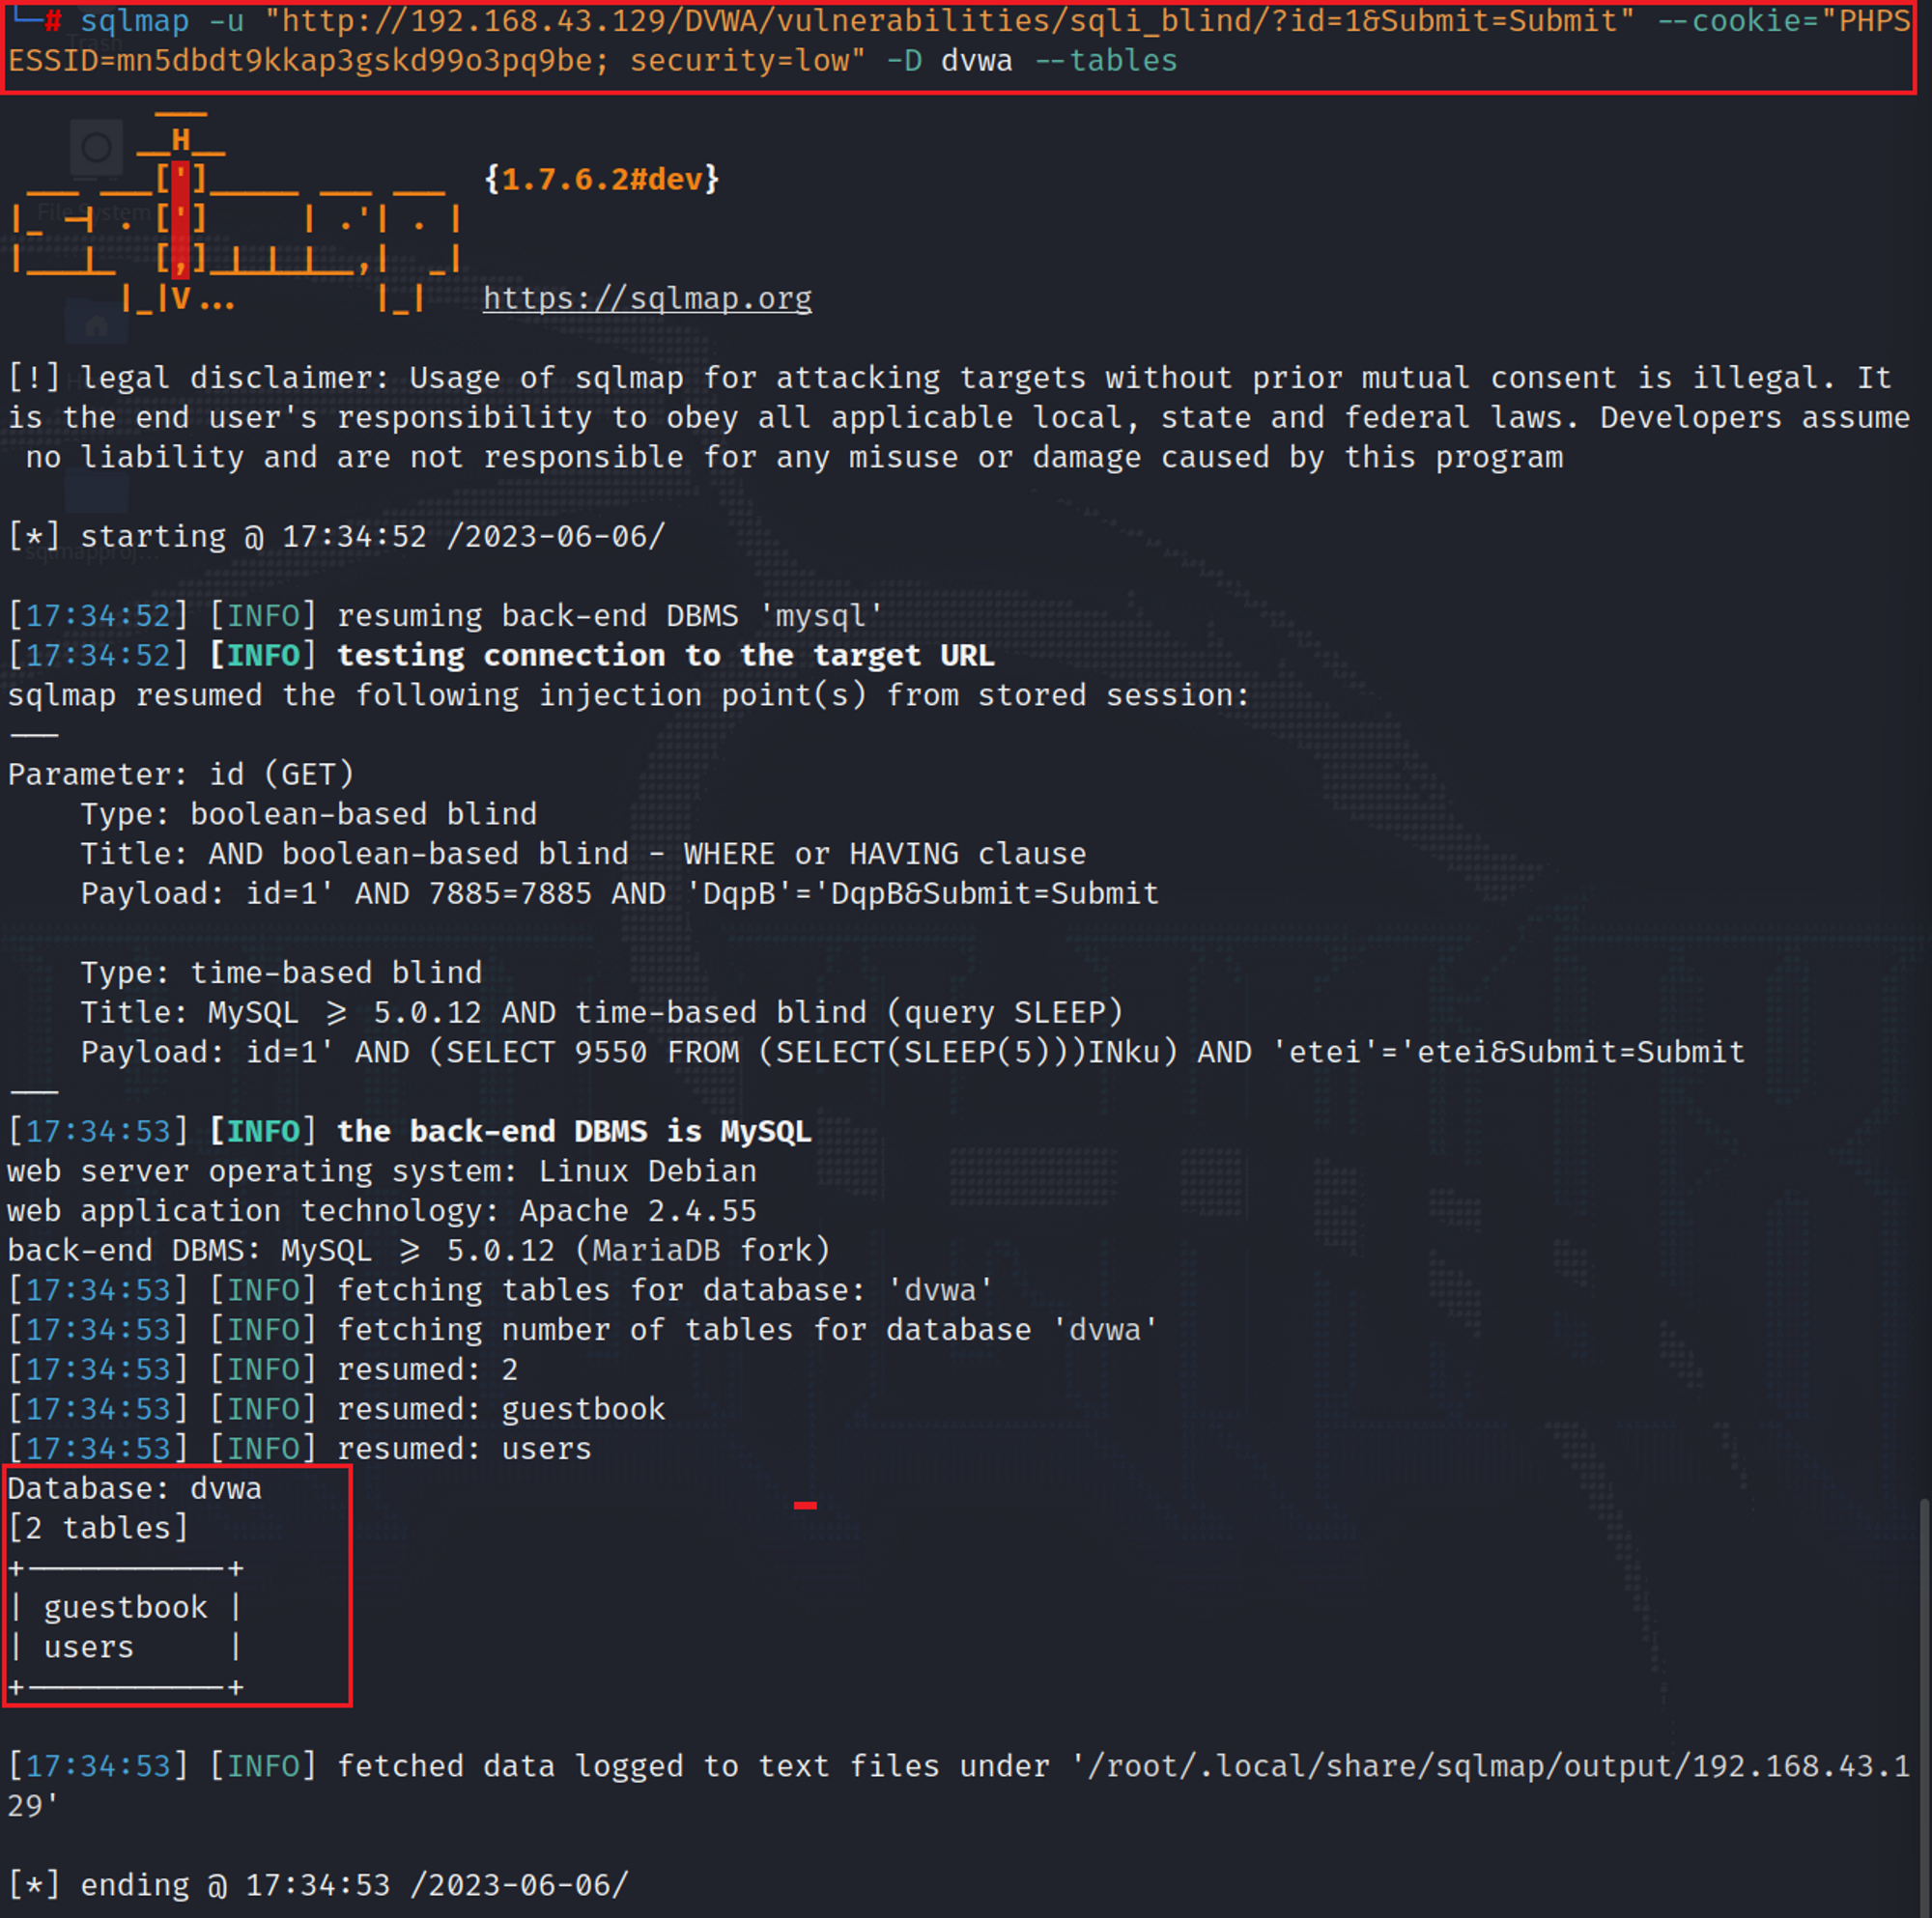Click the small red cursor mark
Viewport: 1932px width, 1918px height.
[x=805, y=1504]
